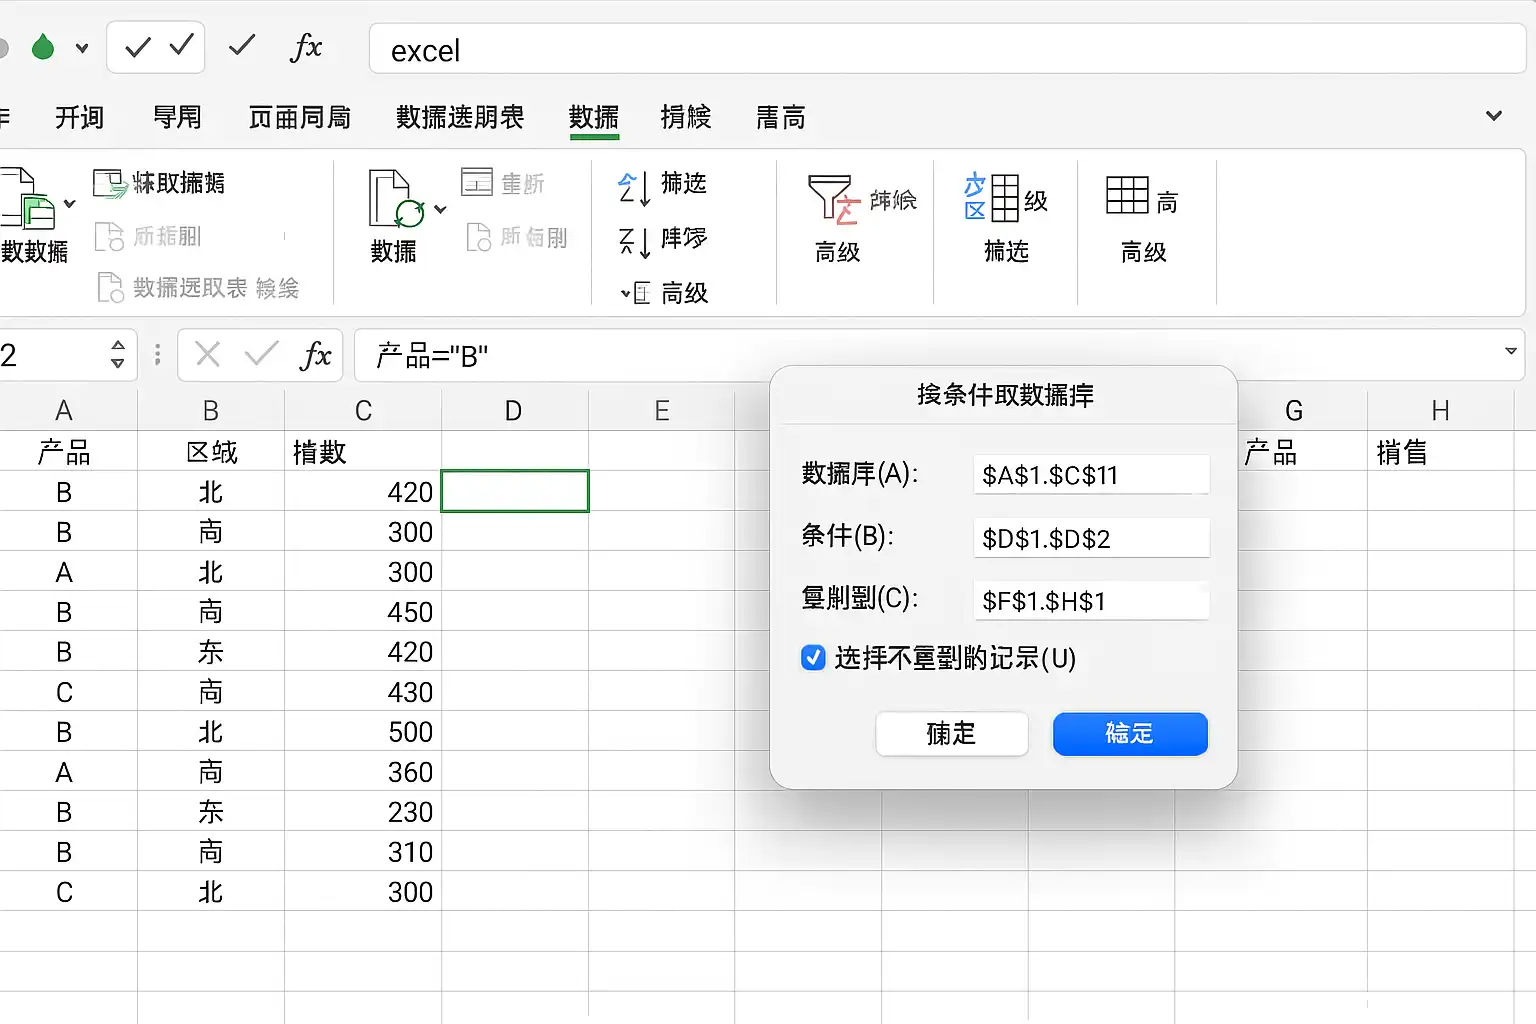Click the fx insert function icon in formula bar
This screenshot has width=1536, height=1024.
click(315, 355)
